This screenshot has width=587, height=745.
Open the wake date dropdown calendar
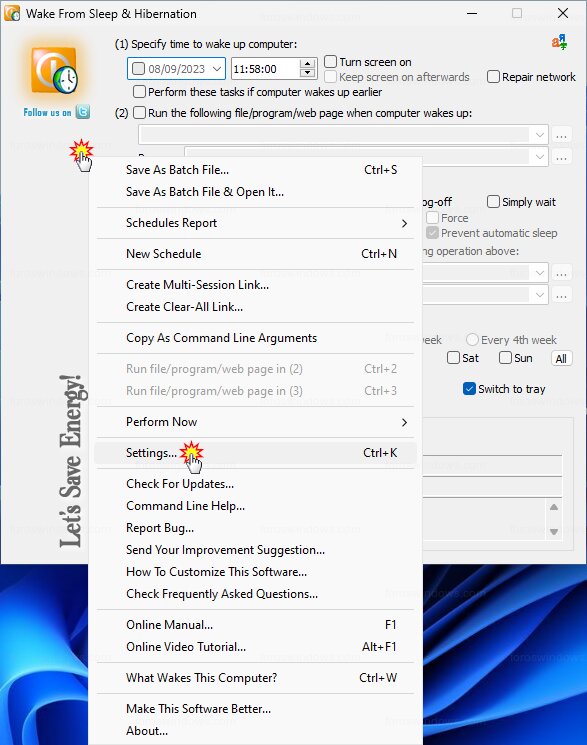point(217,69)
